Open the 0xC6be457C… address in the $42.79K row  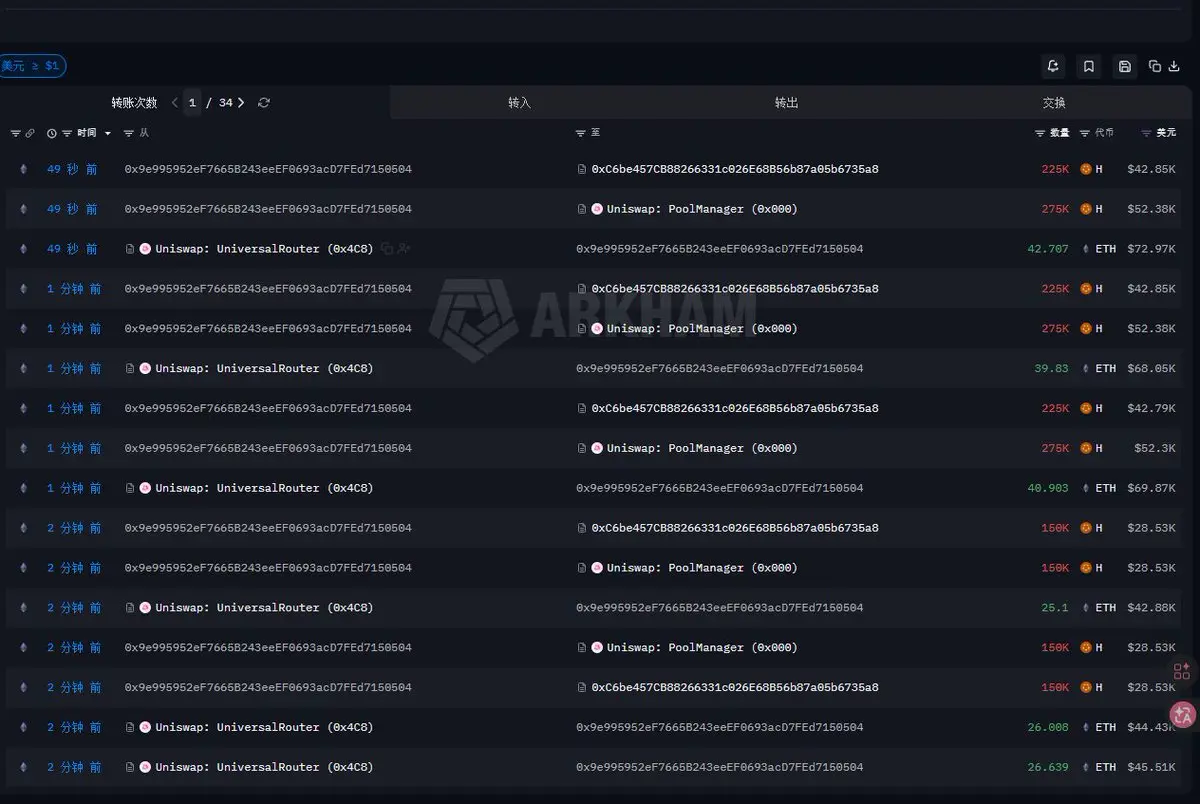click(735, 409)
